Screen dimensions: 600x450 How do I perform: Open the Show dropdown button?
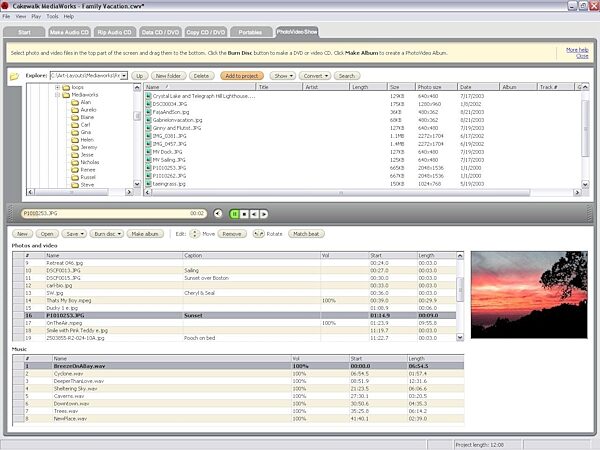pyautogui.click(x=283, y=76)
